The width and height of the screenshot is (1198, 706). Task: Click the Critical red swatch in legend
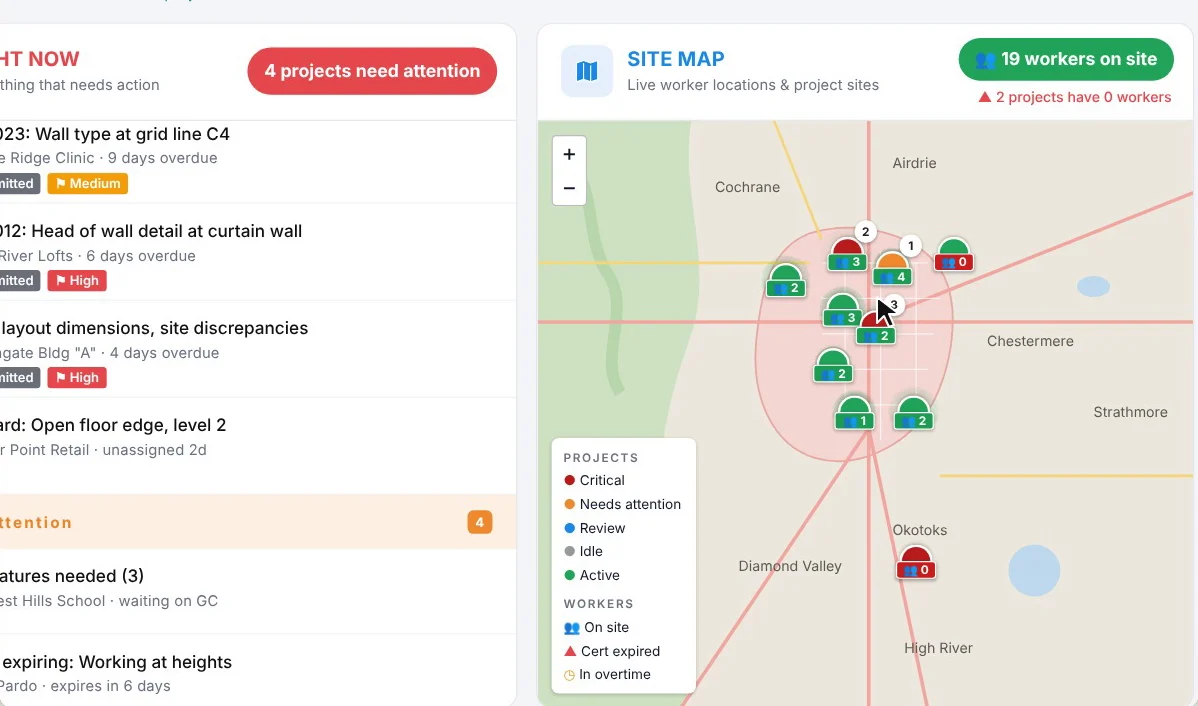pos(569,481)
